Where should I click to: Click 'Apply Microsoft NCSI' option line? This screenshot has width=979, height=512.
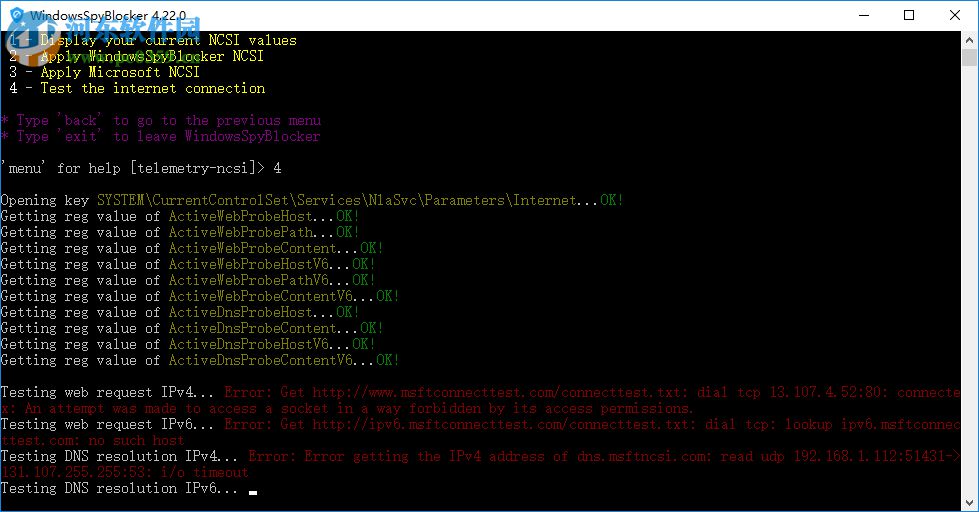click(104, 72)
